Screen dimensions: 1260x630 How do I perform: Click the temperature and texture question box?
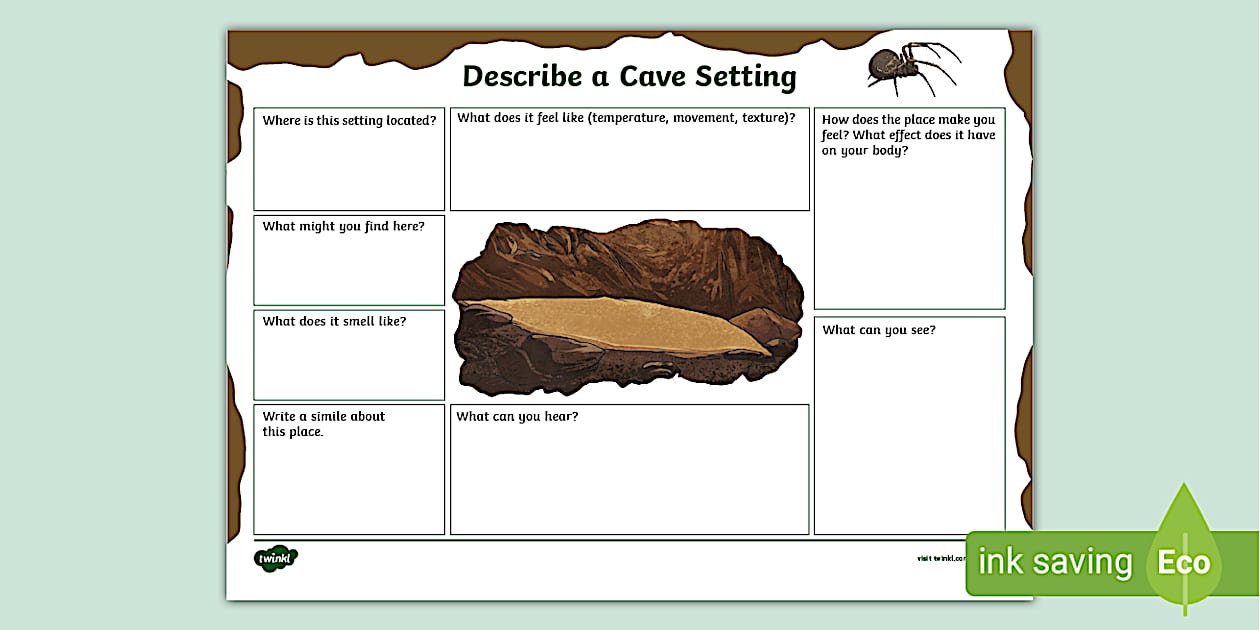pos(630,160)
